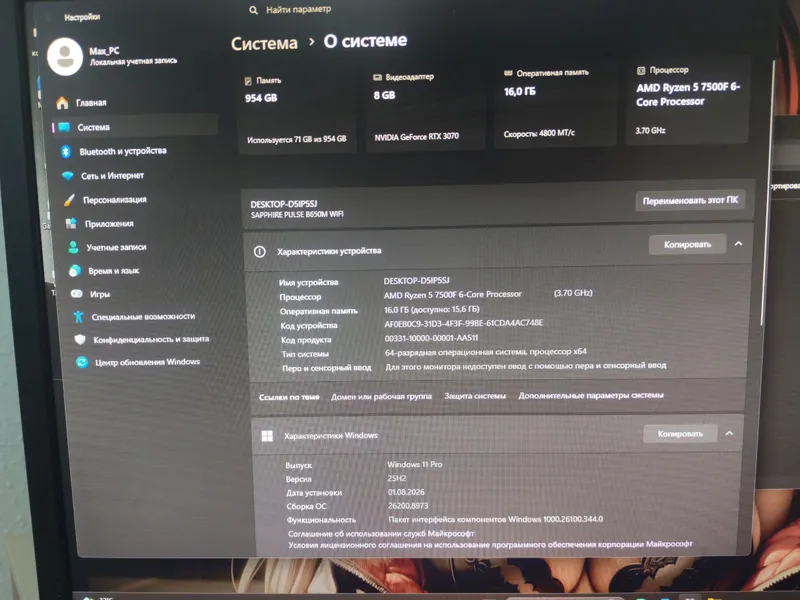Open Условия лицензионного соглашения link

(490, 544)
